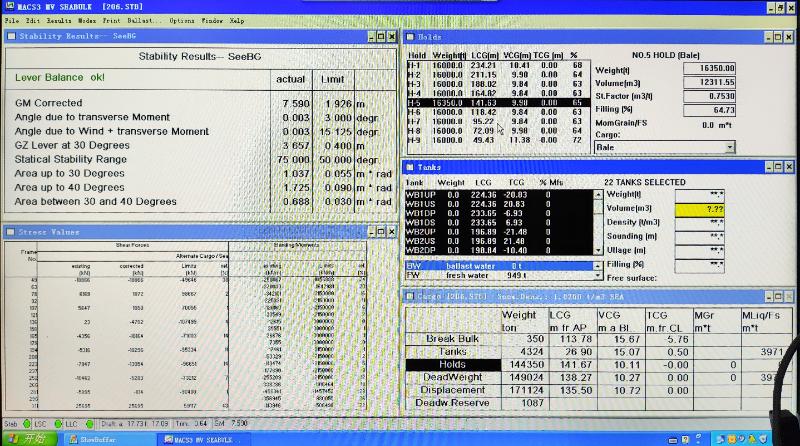Click the Stab green status indicator

pyautogui.click(x=27, y=425)
